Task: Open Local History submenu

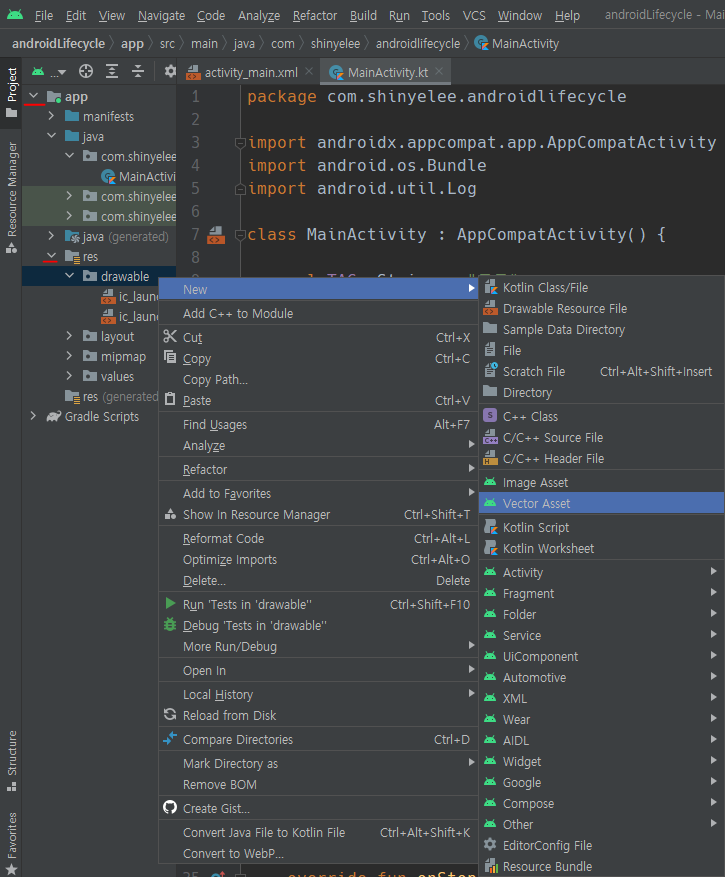Action: 318,695
